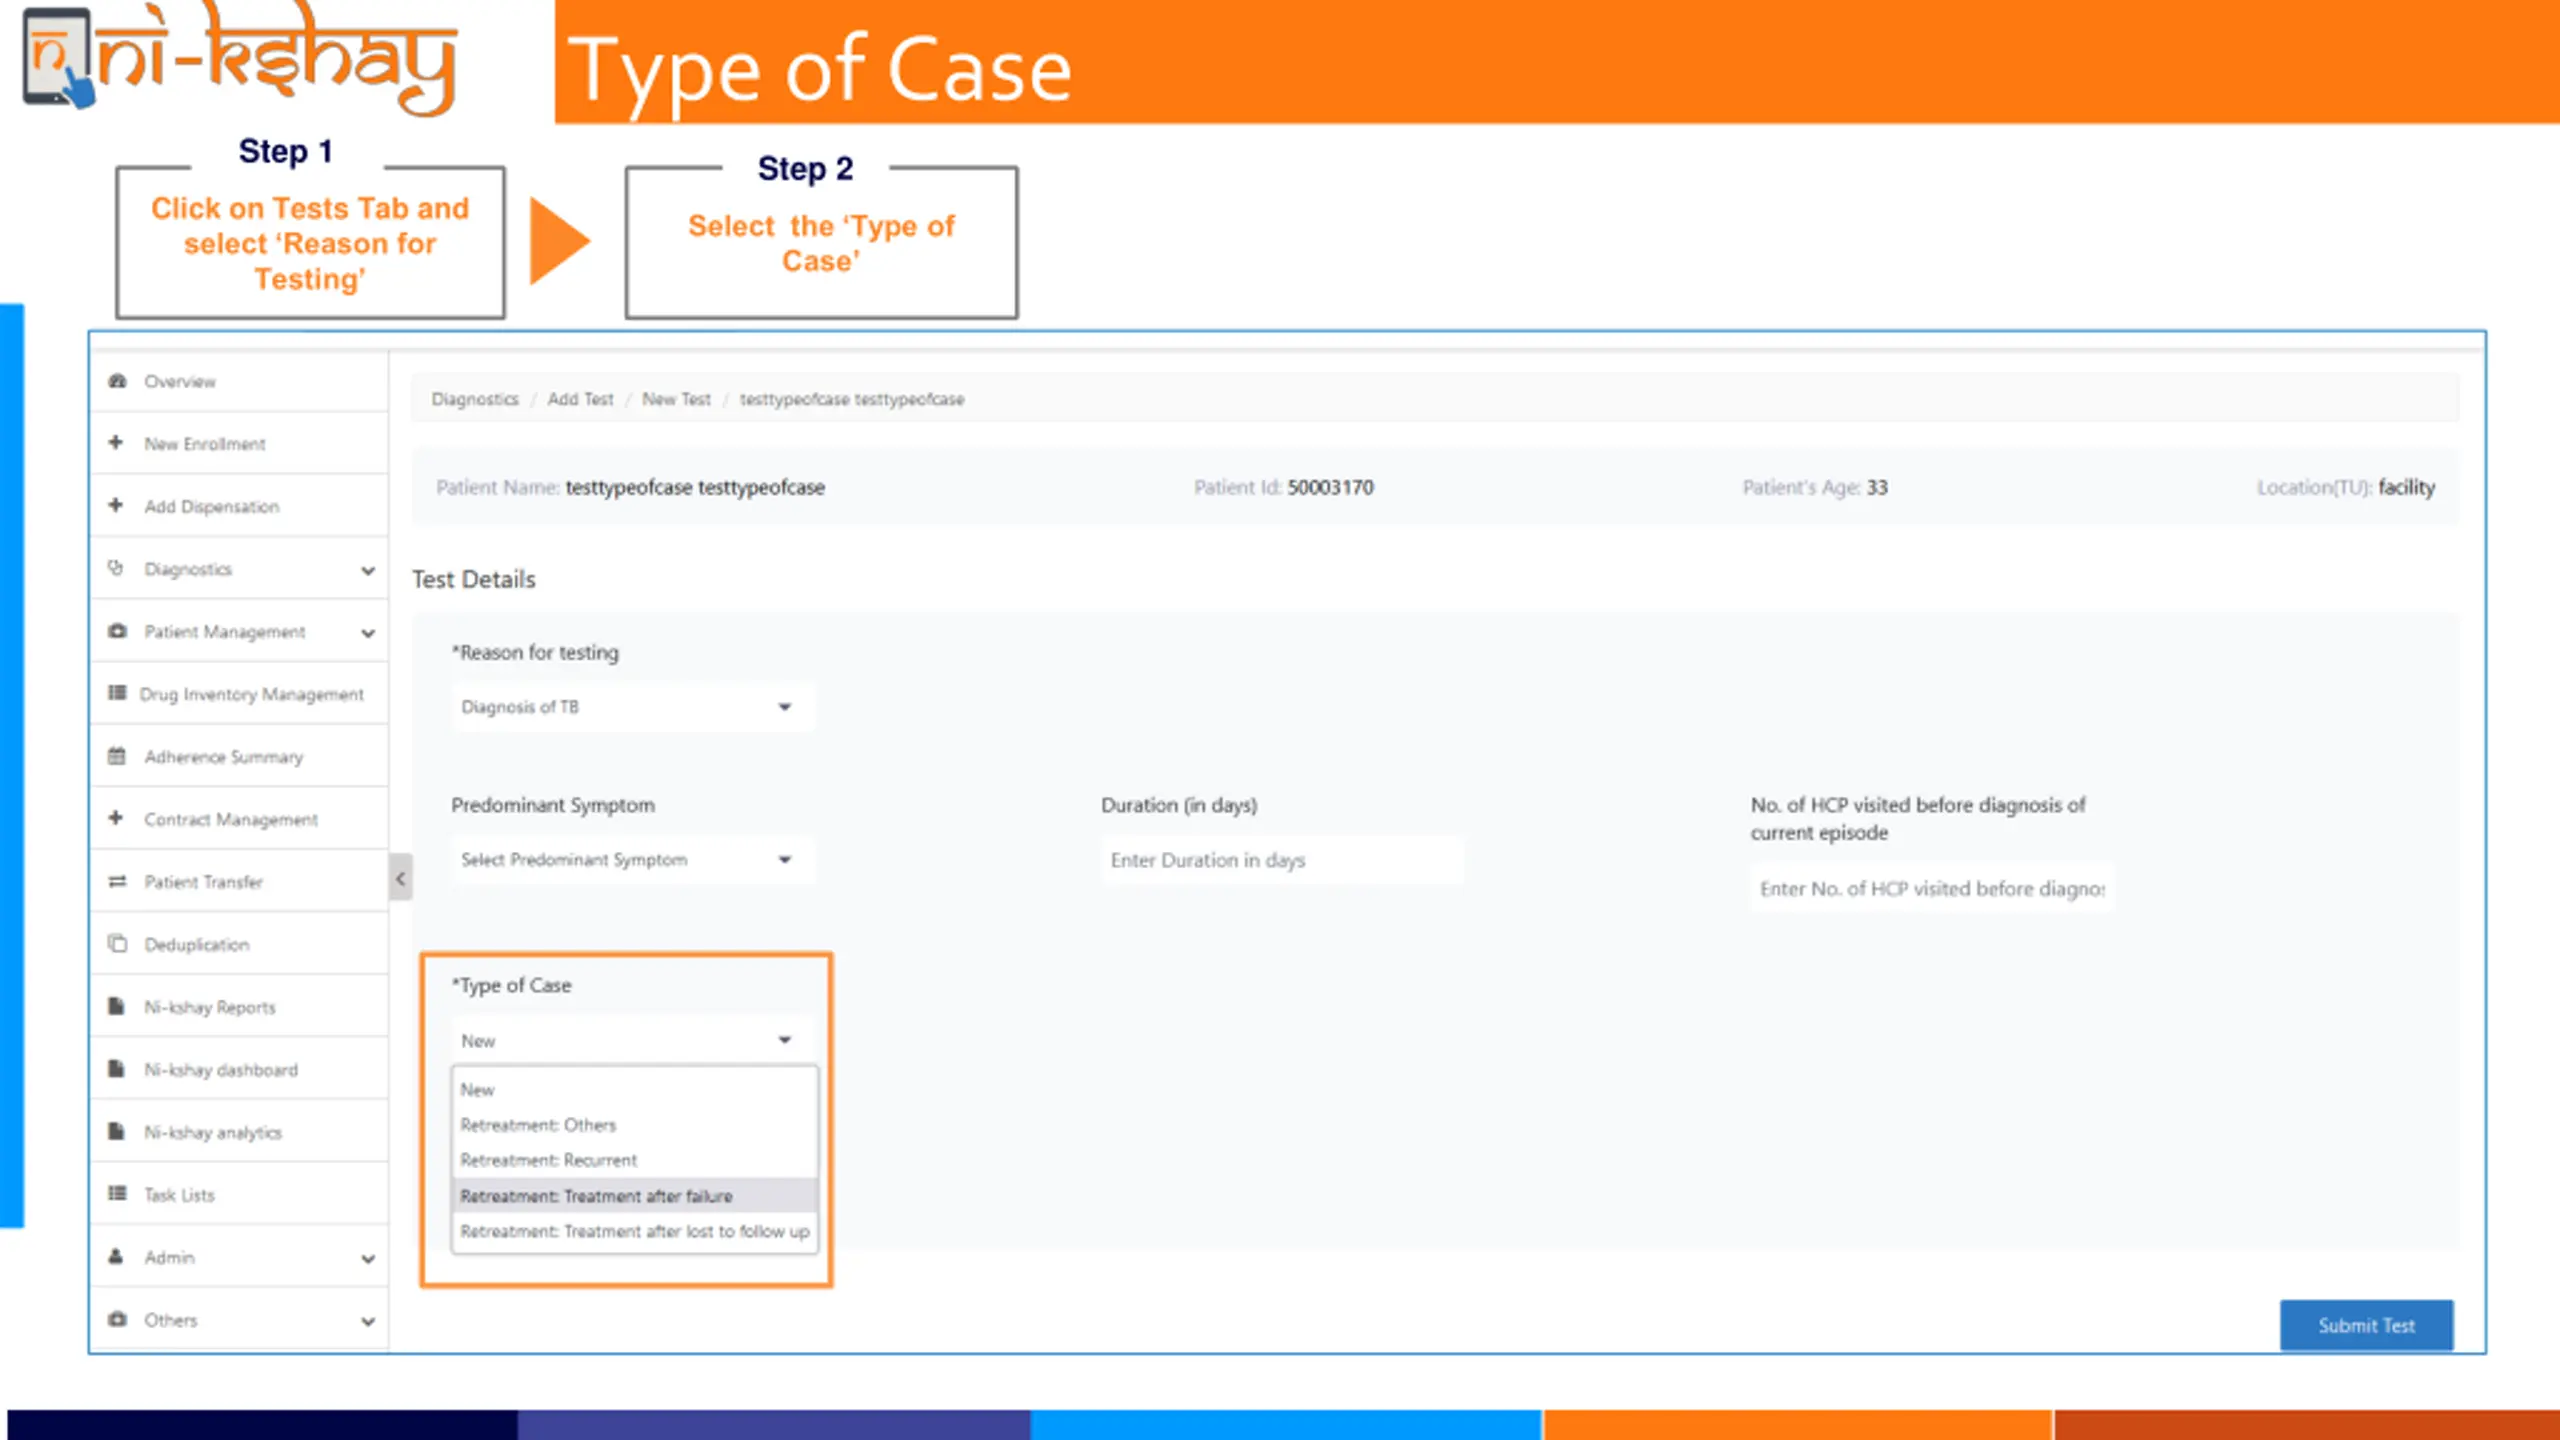This screenshot has height=1440, width=2560.
Task: Collapse the sidebar using the arrow handle
Action: coord(400,879)
